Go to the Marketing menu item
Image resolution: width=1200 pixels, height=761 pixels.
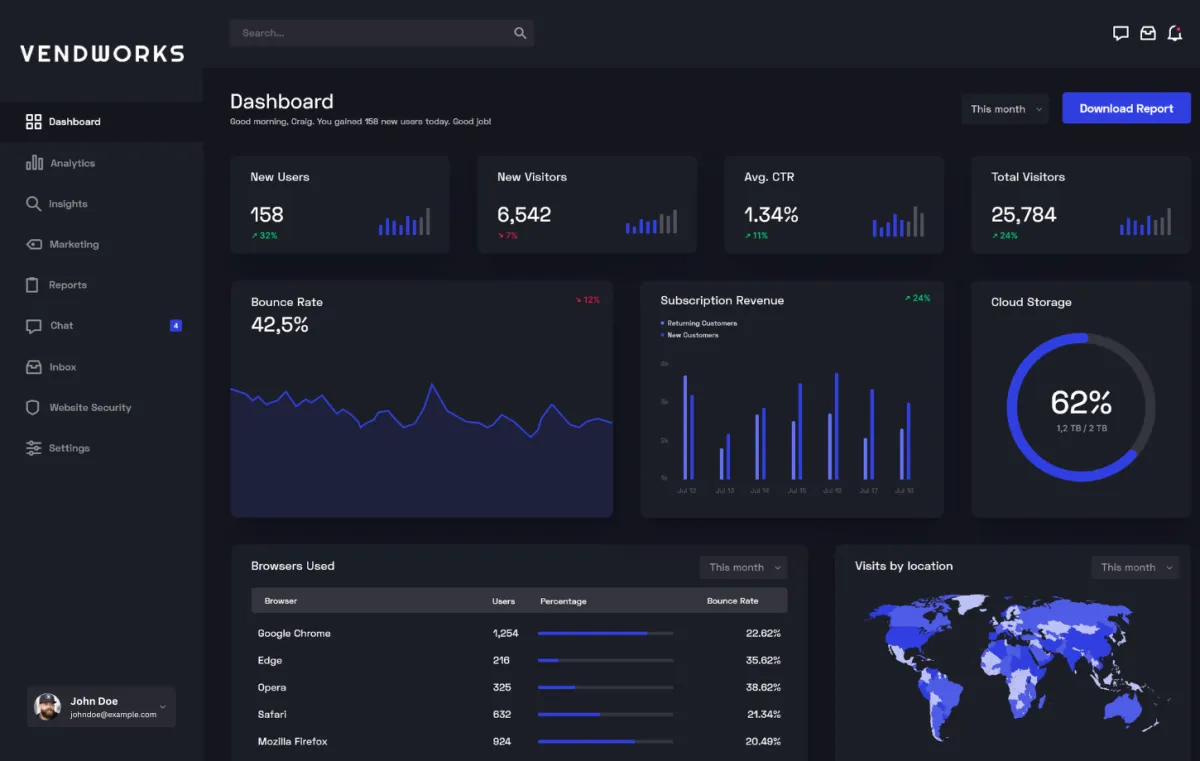(x=74, y=244)
